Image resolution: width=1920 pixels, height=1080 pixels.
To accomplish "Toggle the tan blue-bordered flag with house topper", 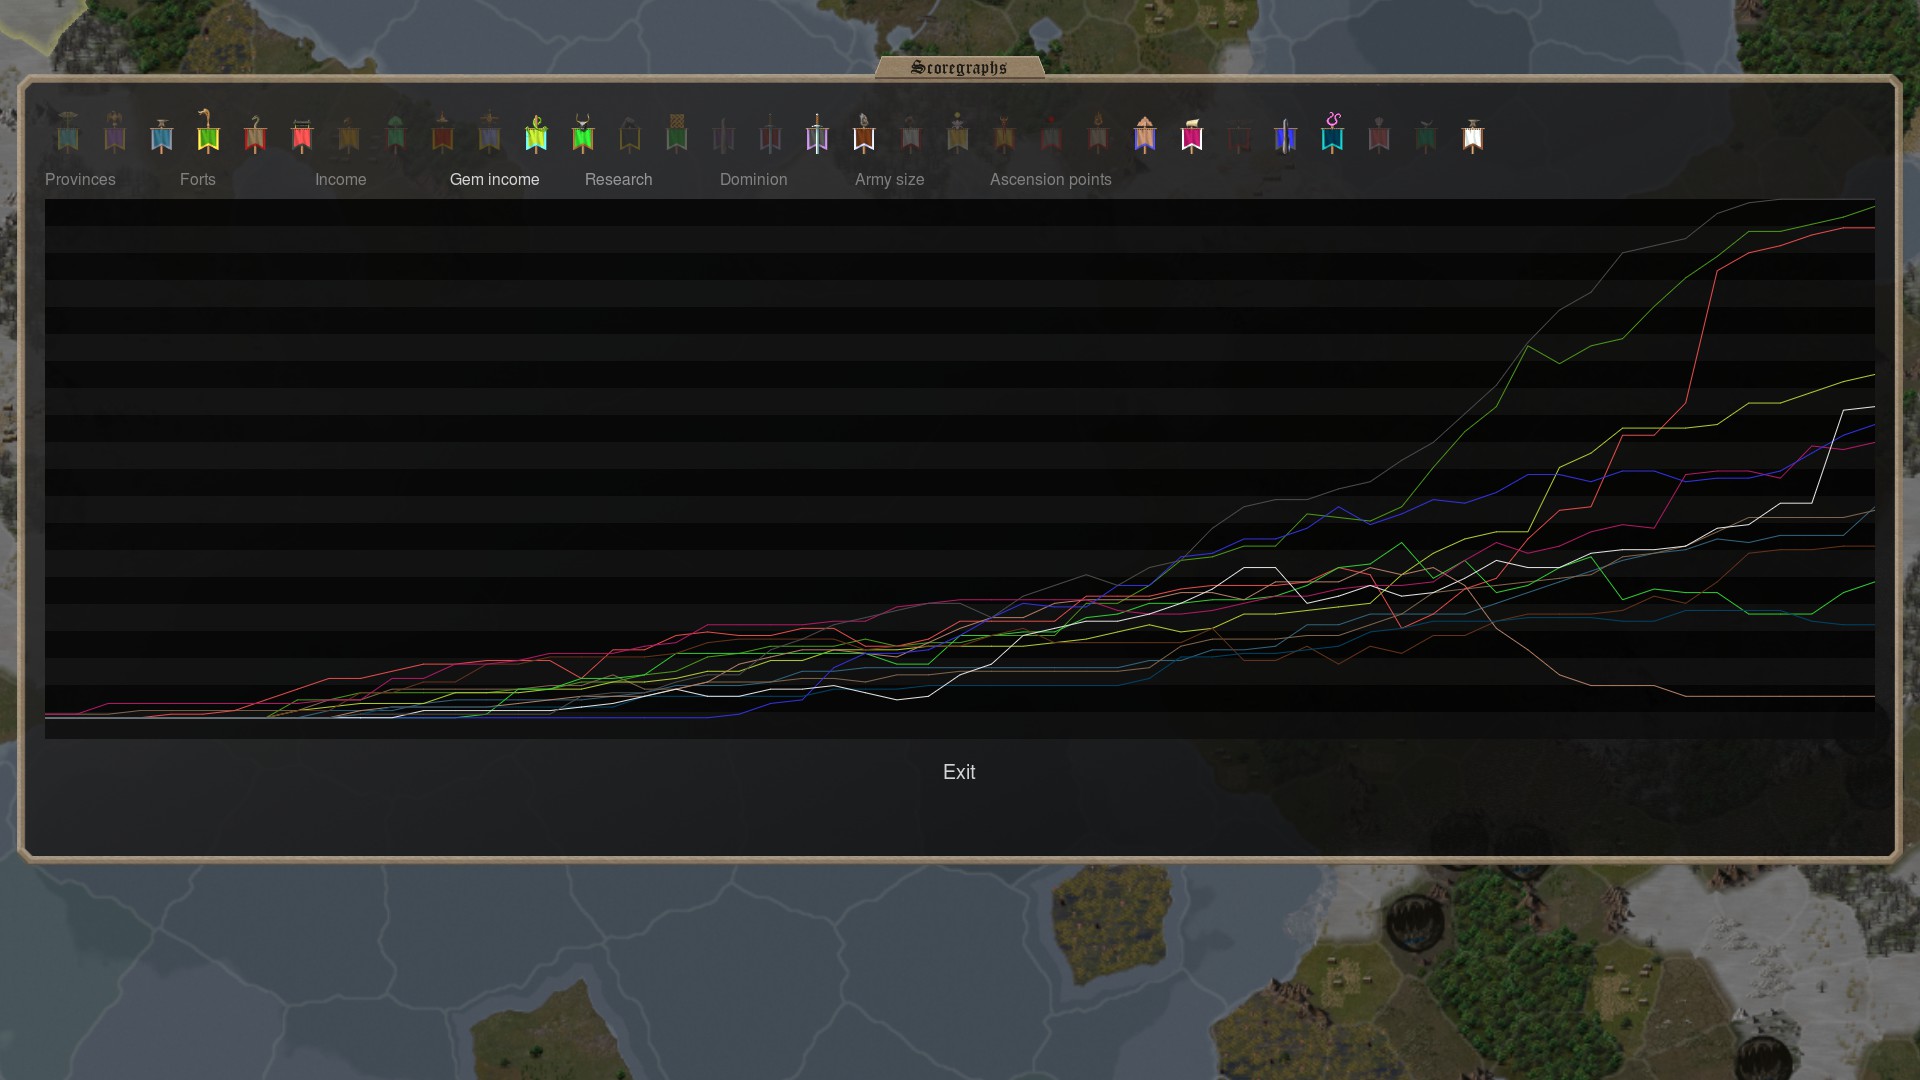I will coord(1145,134).
